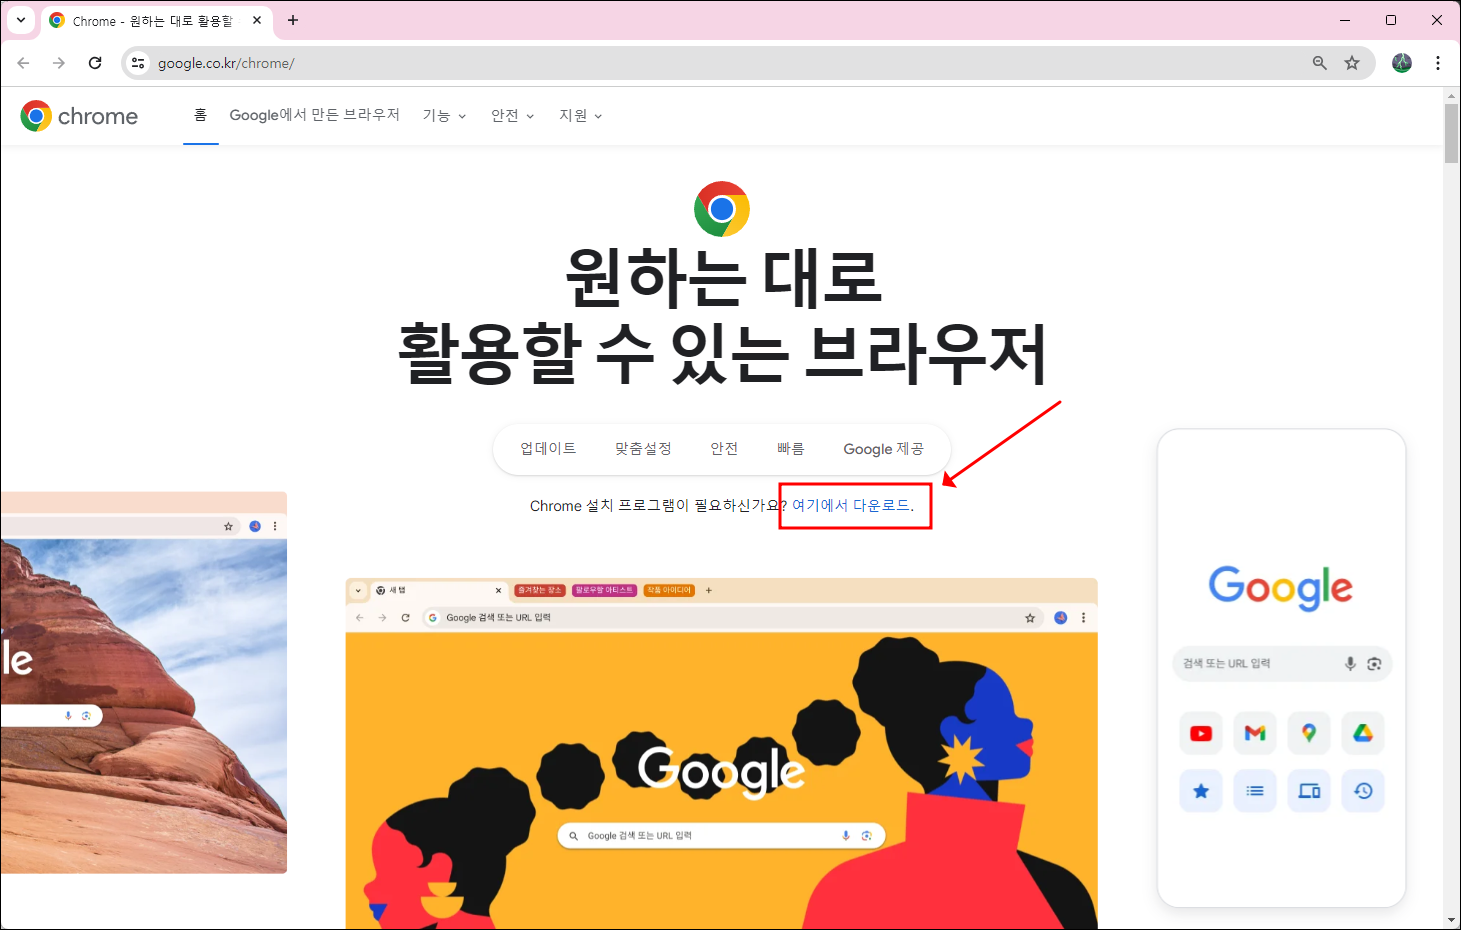
Task: Click bookmarks star tile on phone mockup
Action: point(1201,791)
